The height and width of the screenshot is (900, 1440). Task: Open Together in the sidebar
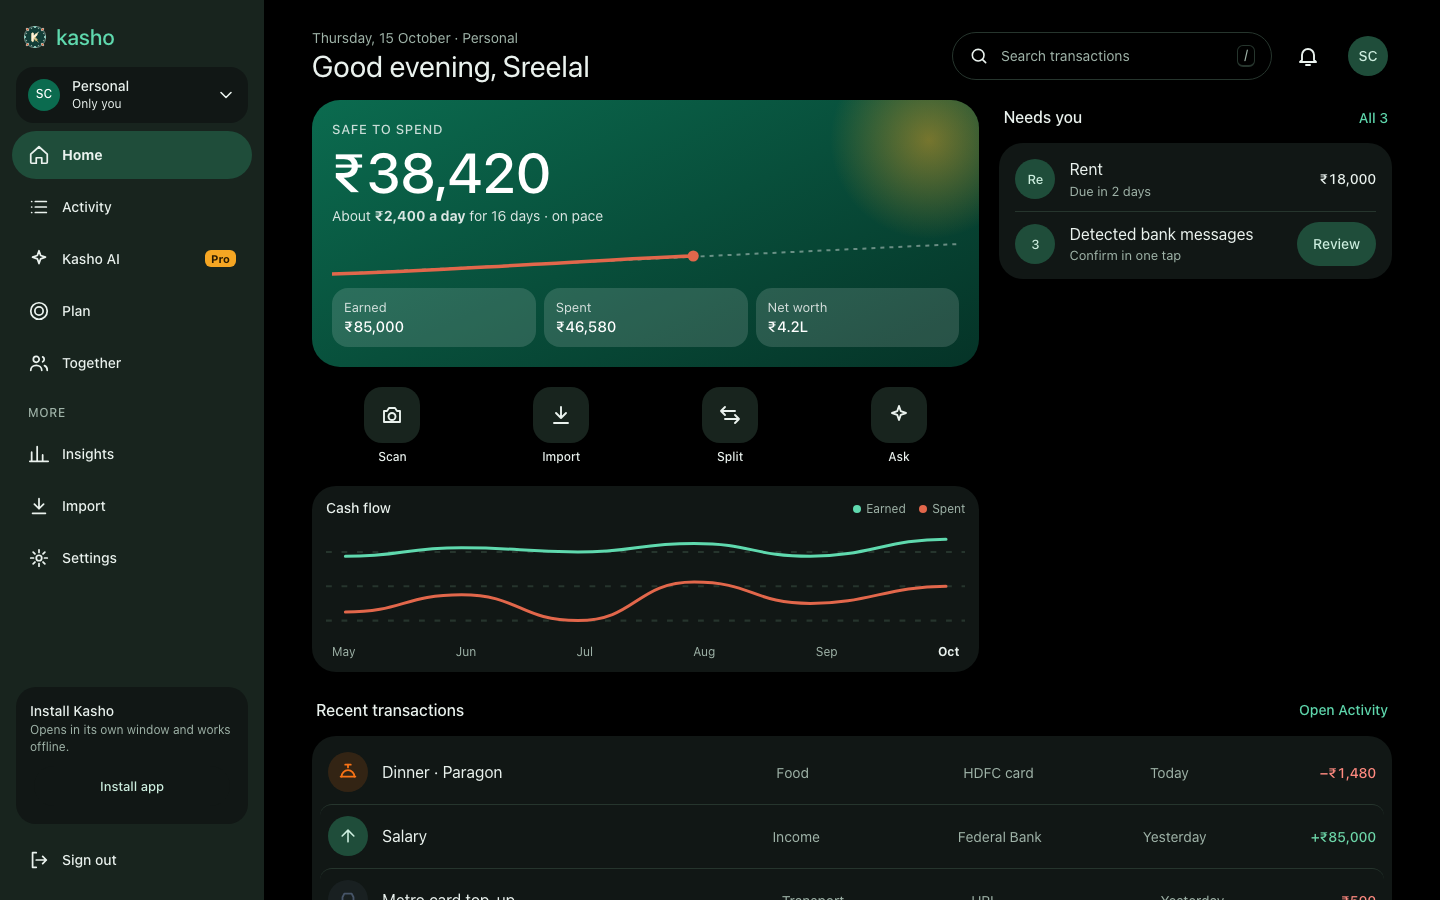(132, 363)
